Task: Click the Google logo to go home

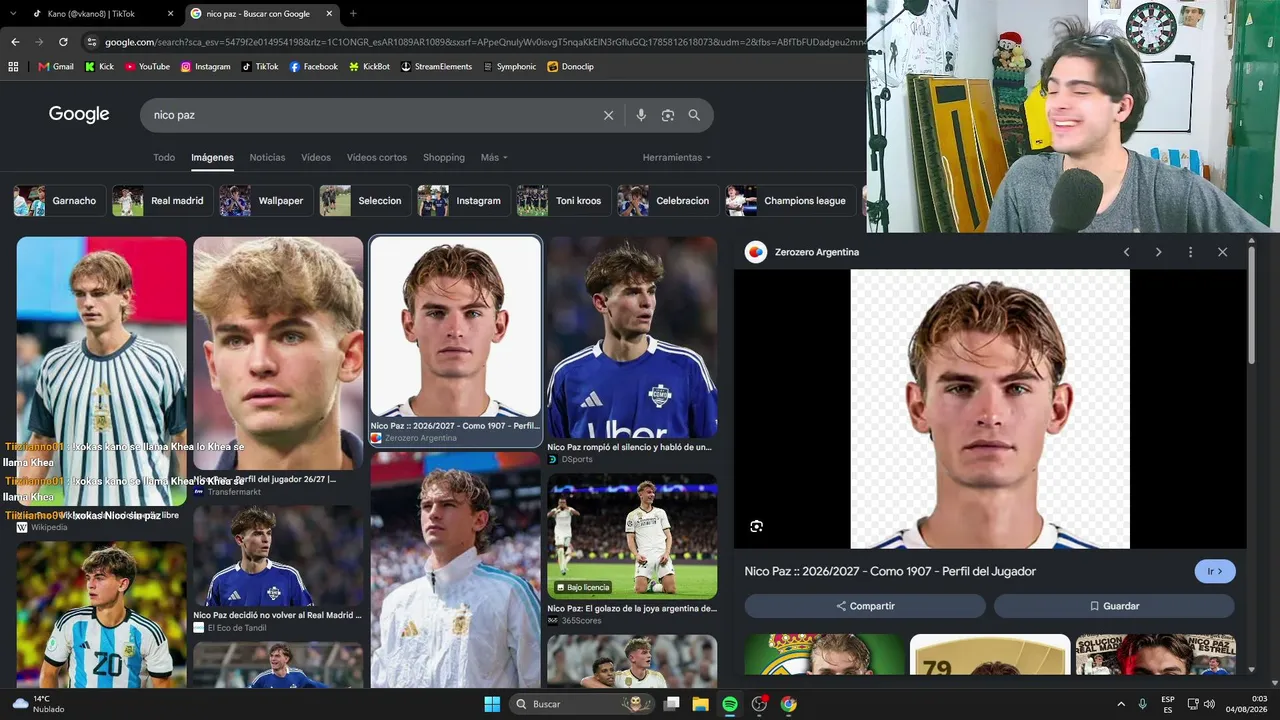Action: [79, 114]
